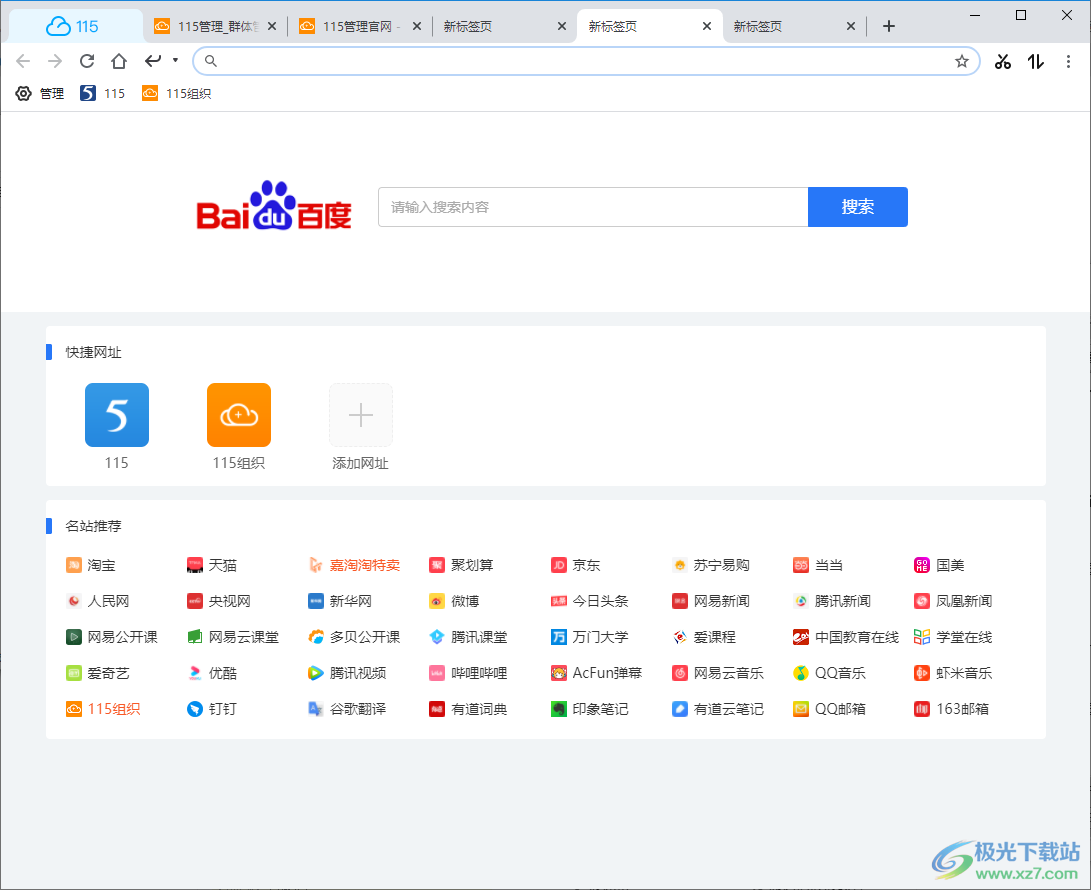This screenshot has height=890, width=1091.
Task: Open 嘉淘淘特卖 site link
Action: click(354, 565)
